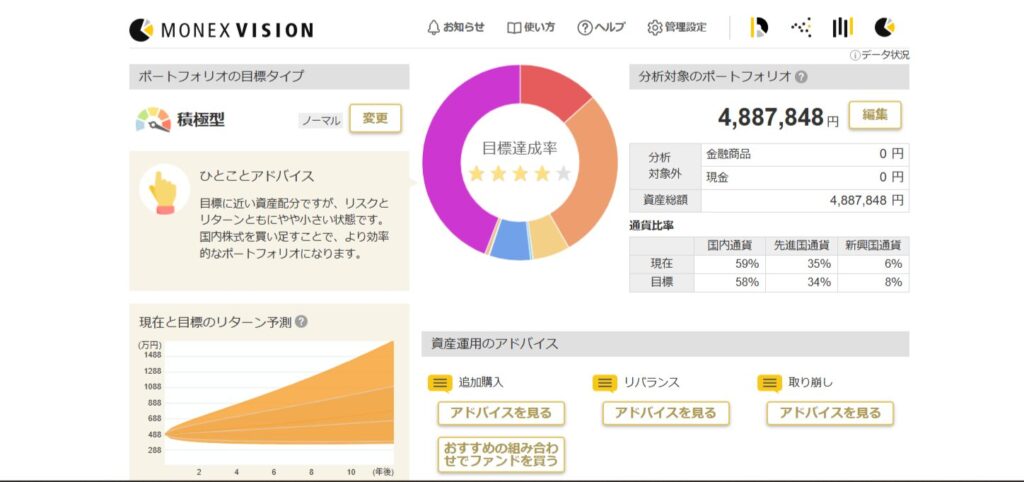
Task: Open お知らせ notifications bell
Action: [x=455, y=27]
